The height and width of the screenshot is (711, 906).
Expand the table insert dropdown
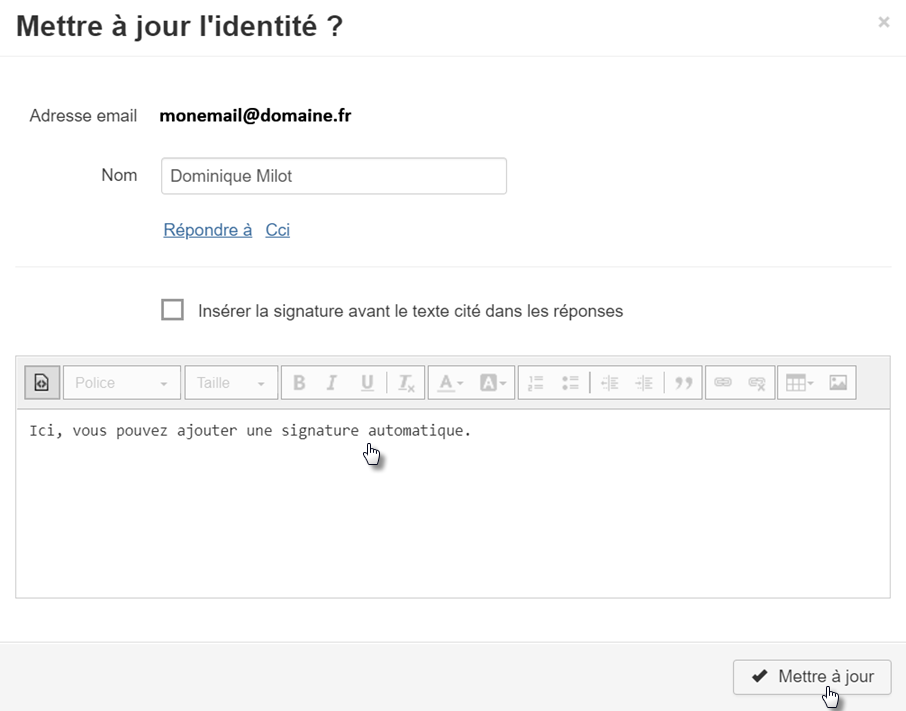pyautogui.click(x=799, y=383)
